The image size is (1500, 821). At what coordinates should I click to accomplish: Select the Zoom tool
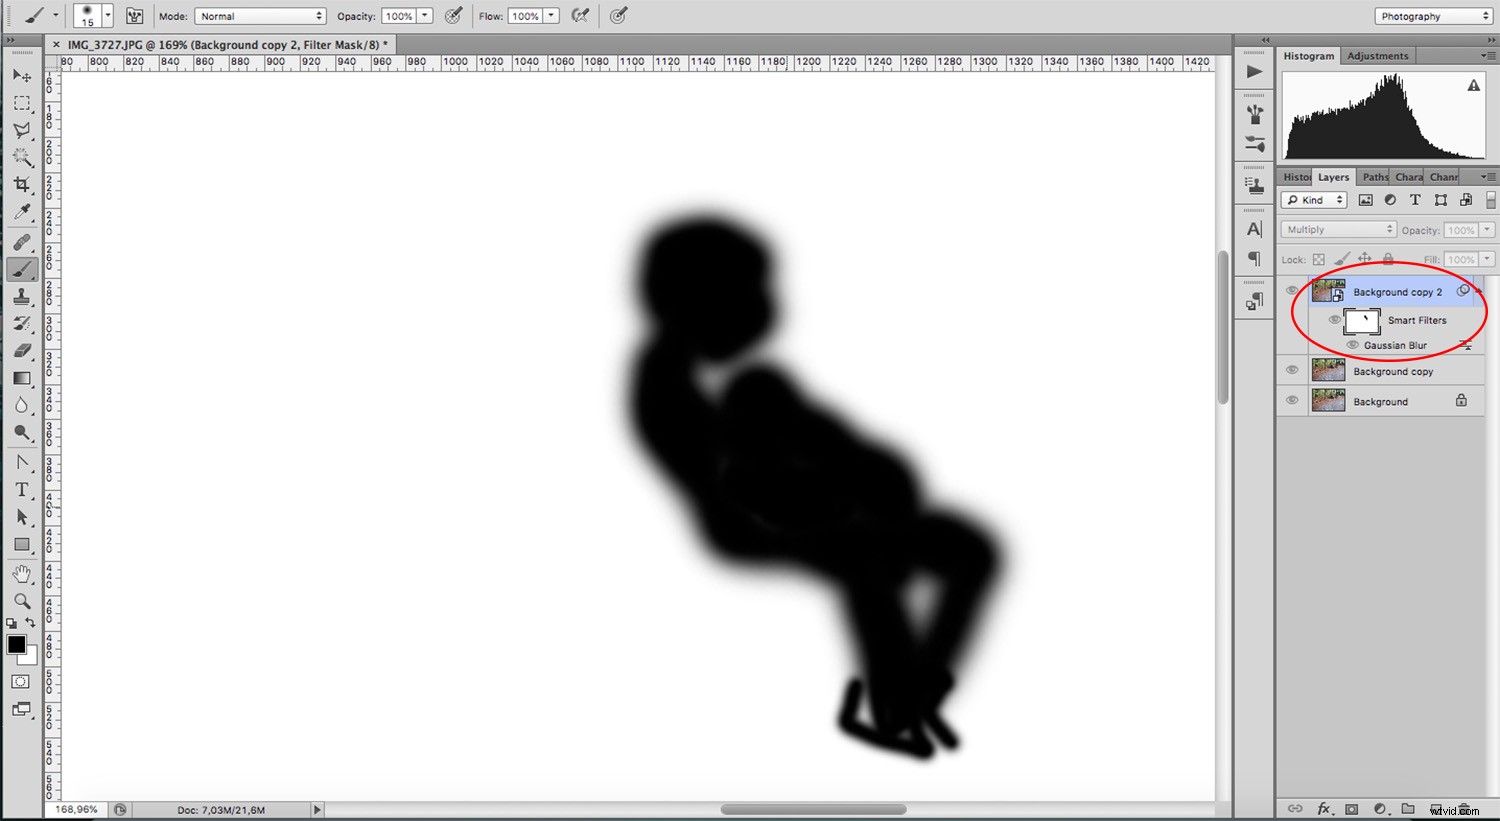click(22, 601)
